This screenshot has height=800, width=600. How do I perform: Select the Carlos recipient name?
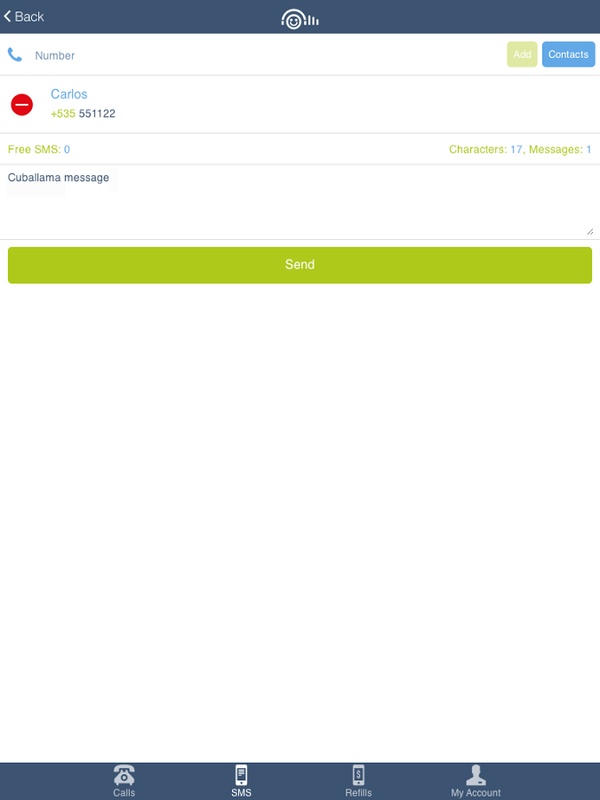tap(69, 94)
